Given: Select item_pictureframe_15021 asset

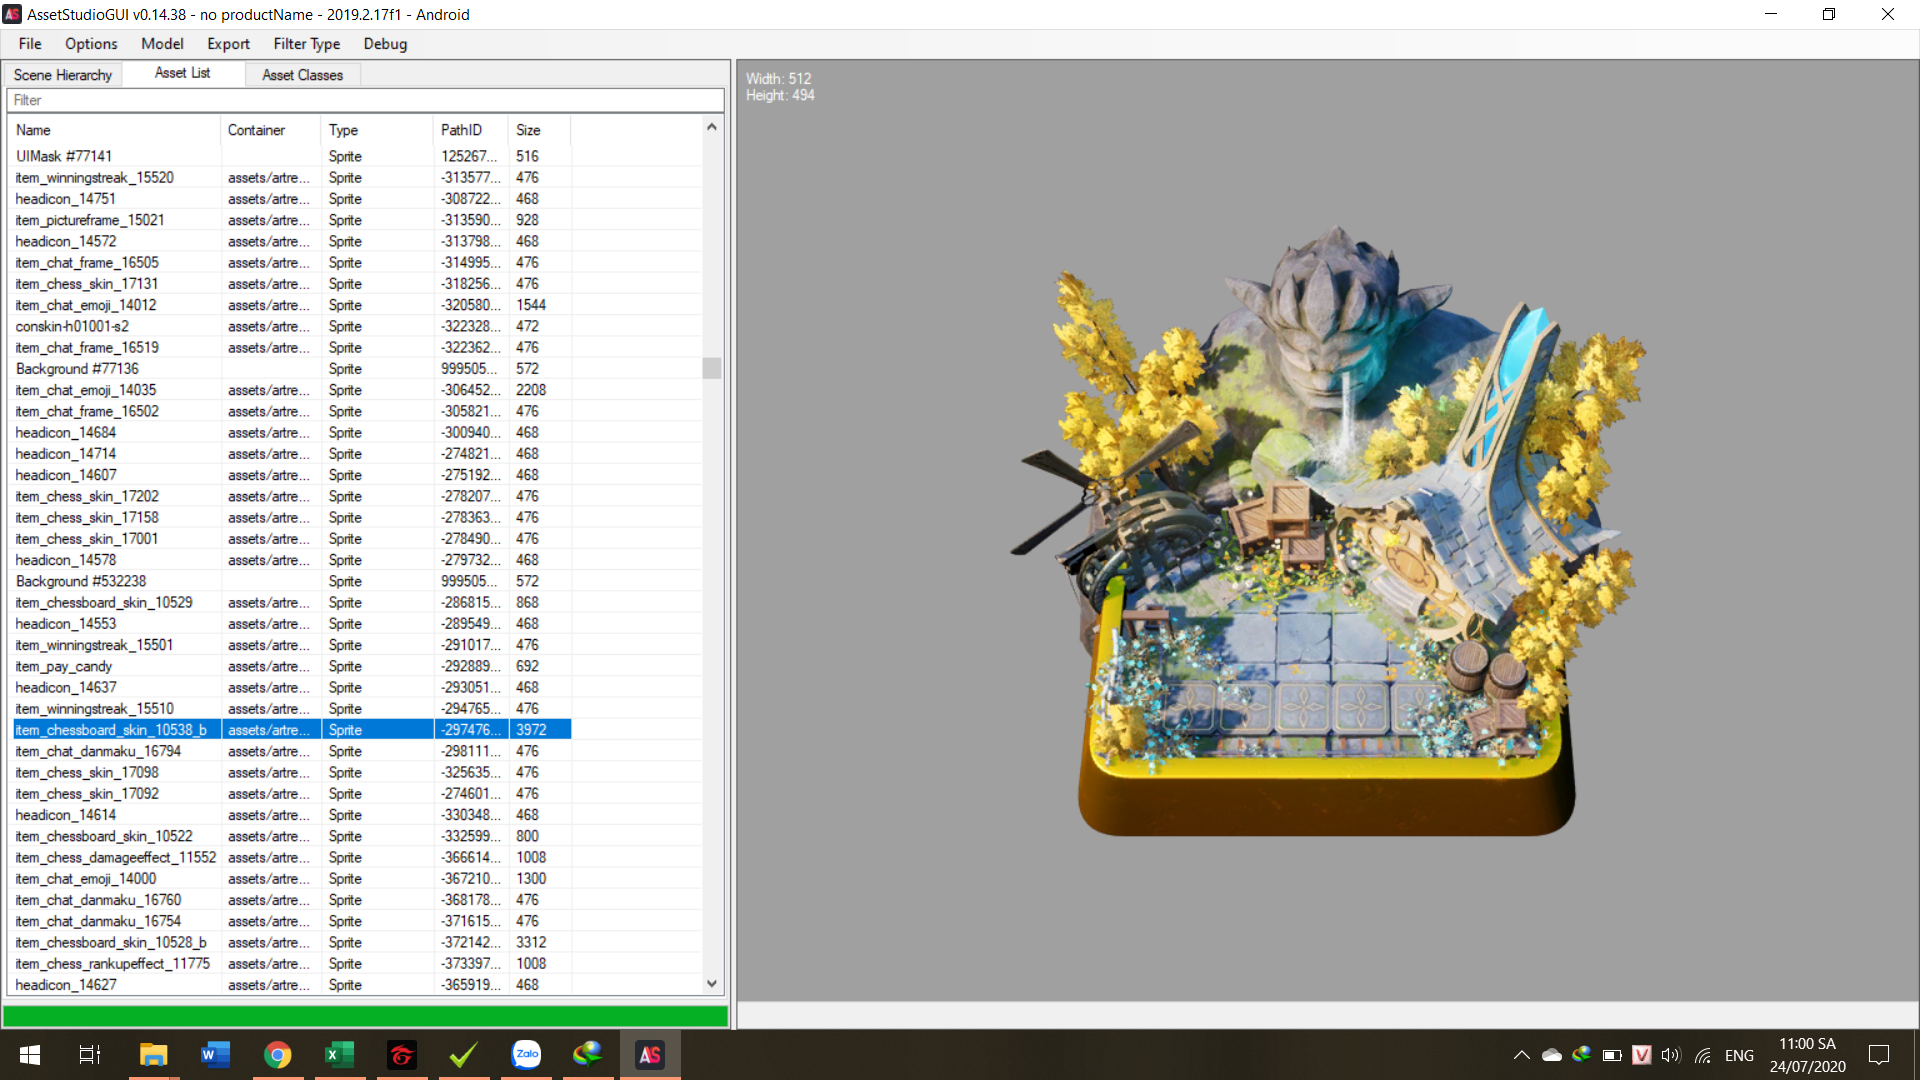Looking at the screenshot, I should pyautogui.click(x=292, y=220).
